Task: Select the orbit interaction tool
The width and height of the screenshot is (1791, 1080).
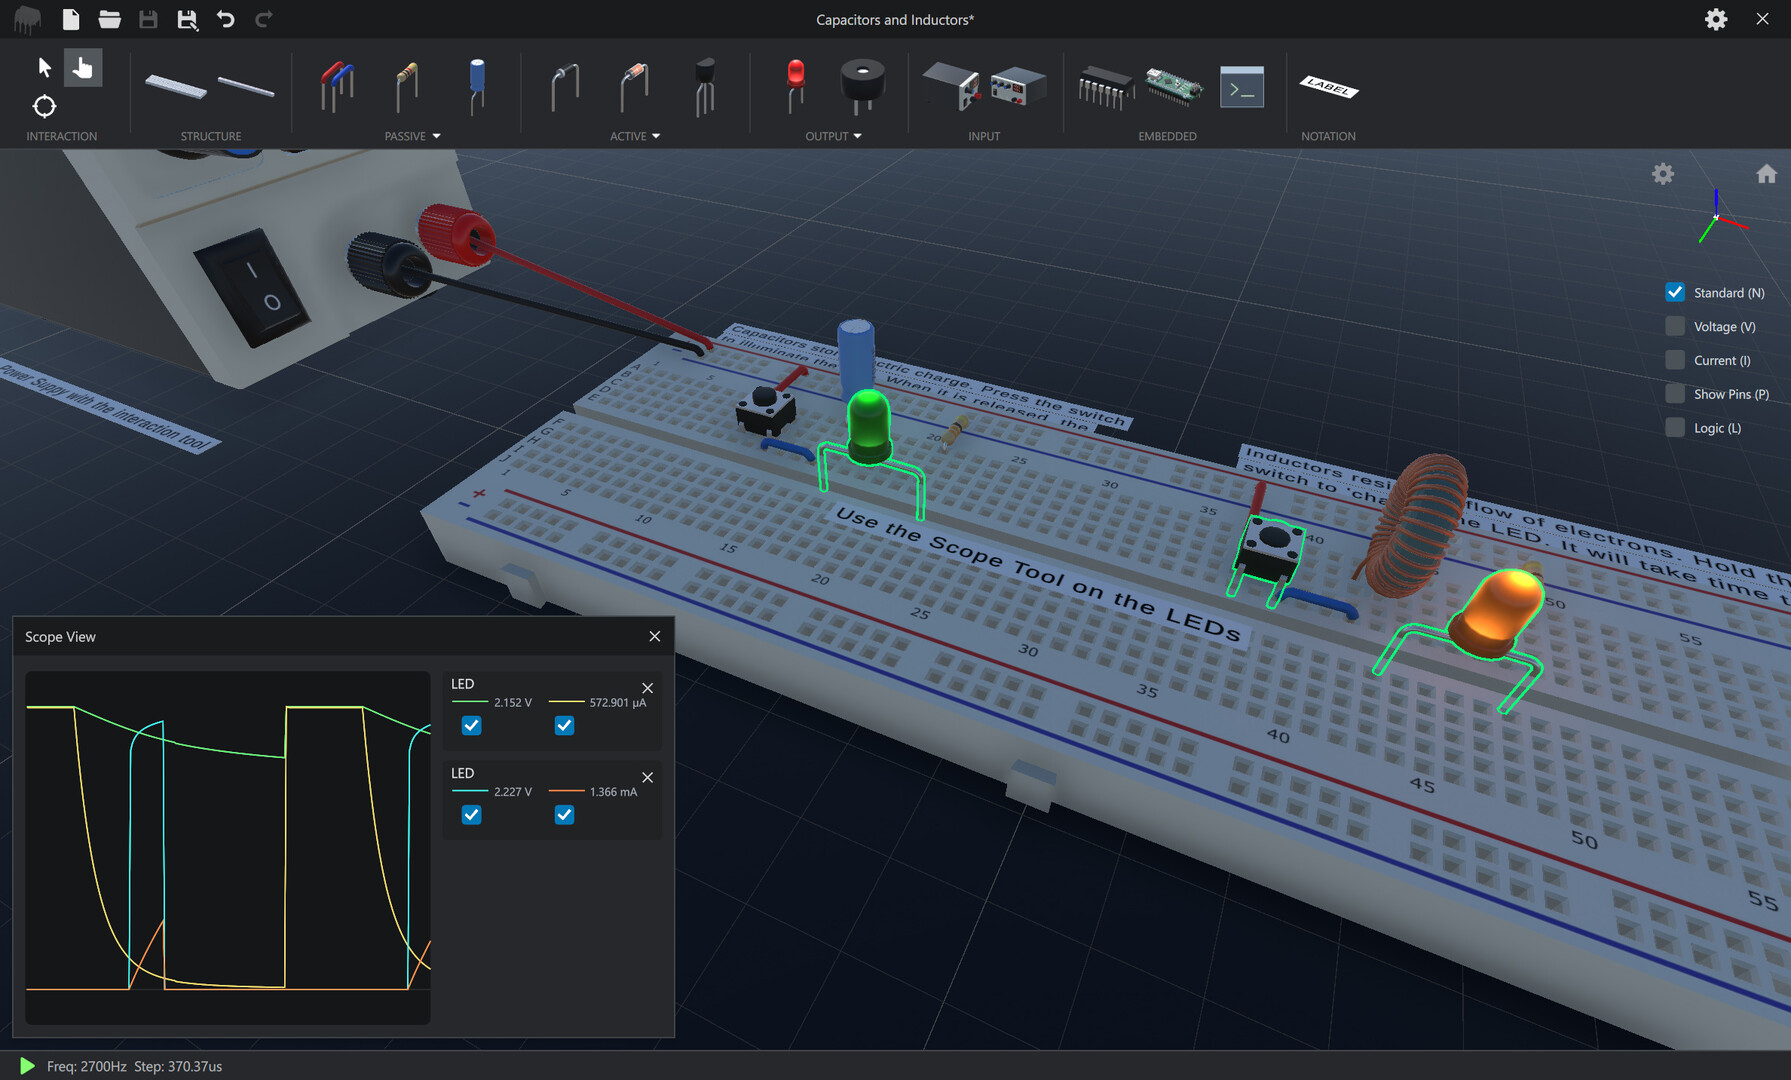Action: click(x=44, y=106)
